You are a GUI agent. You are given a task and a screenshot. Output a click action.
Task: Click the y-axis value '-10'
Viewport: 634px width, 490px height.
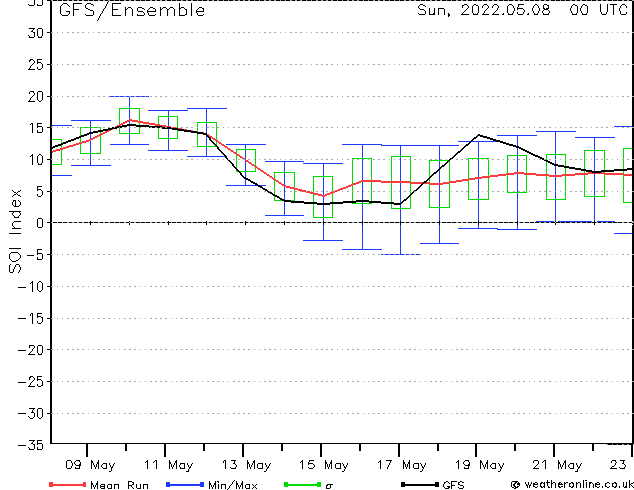pos(31,287)
